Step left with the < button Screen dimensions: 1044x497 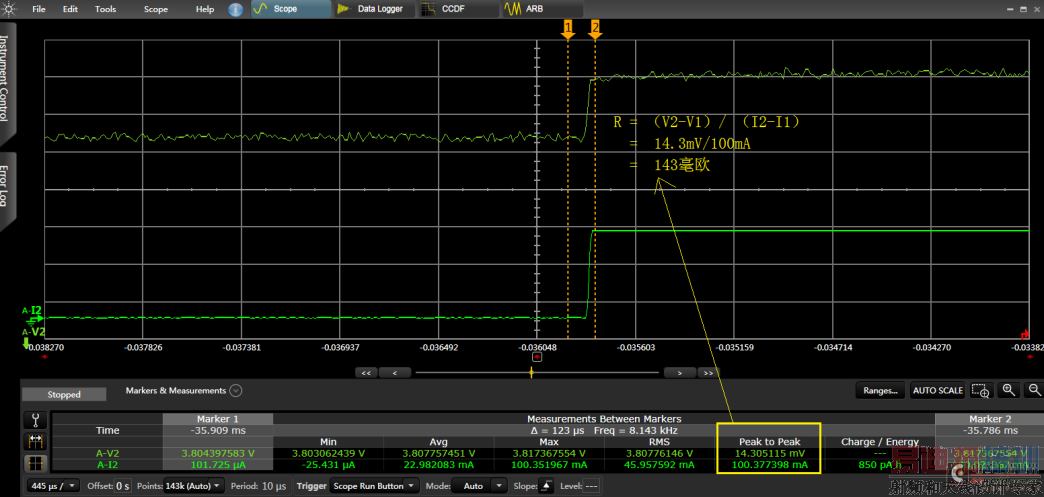click(x=395, y=373)
